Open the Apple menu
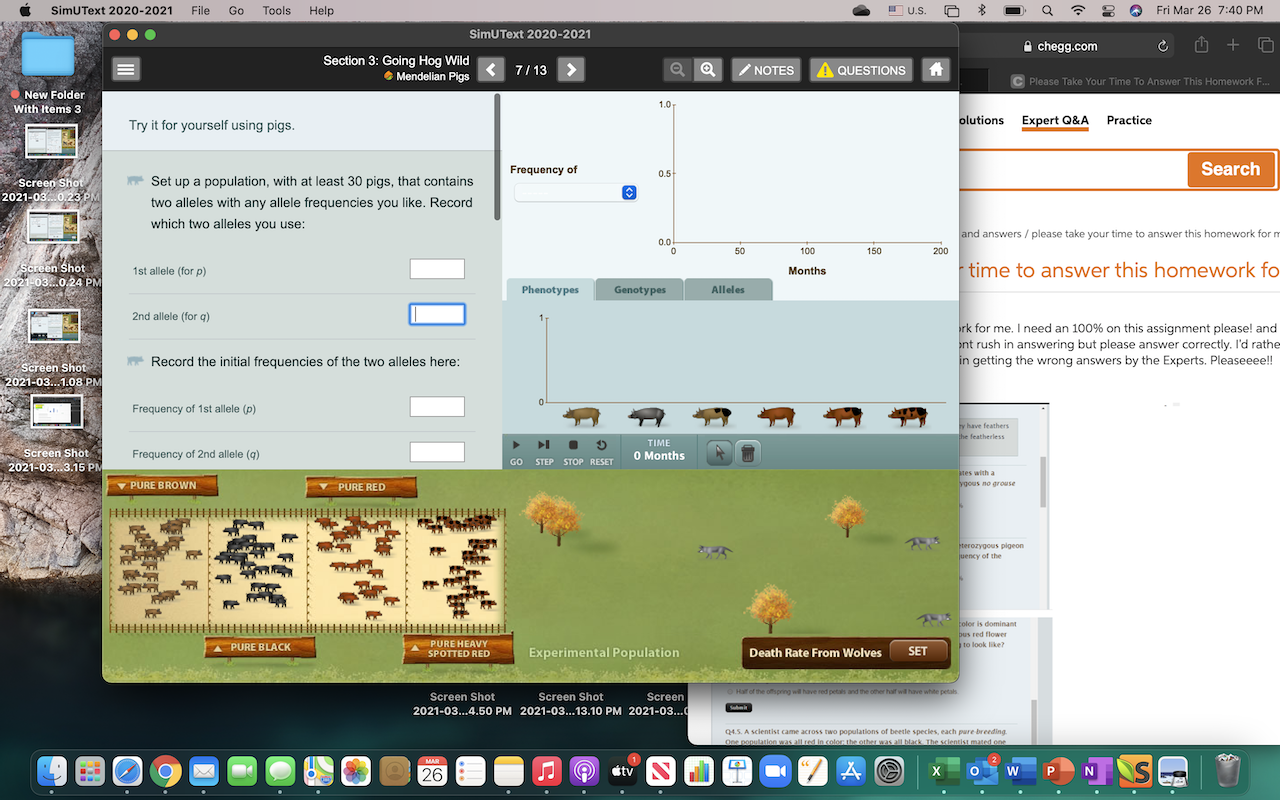The height and width of the screenshot is (800, 1280). click(25, 10)
